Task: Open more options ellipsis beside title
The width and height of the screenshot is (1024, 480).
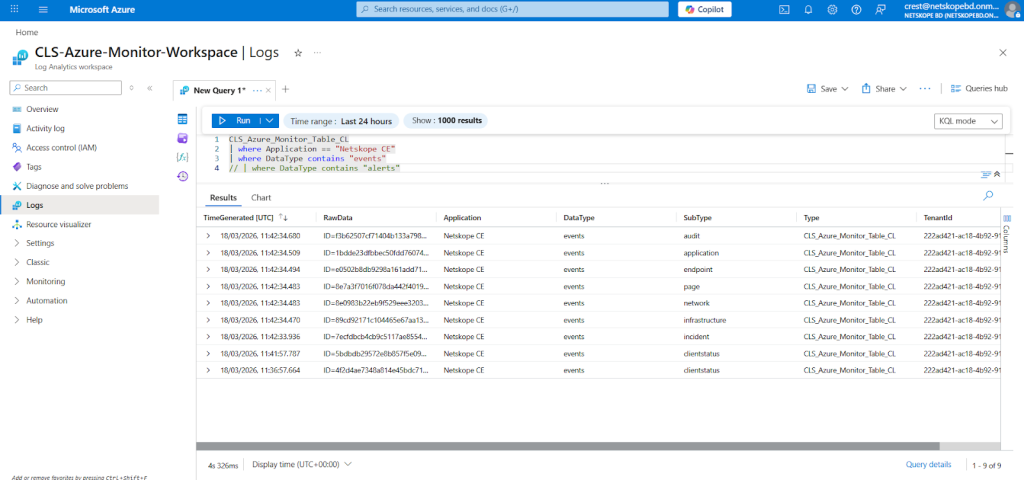Action: point(317,52)
